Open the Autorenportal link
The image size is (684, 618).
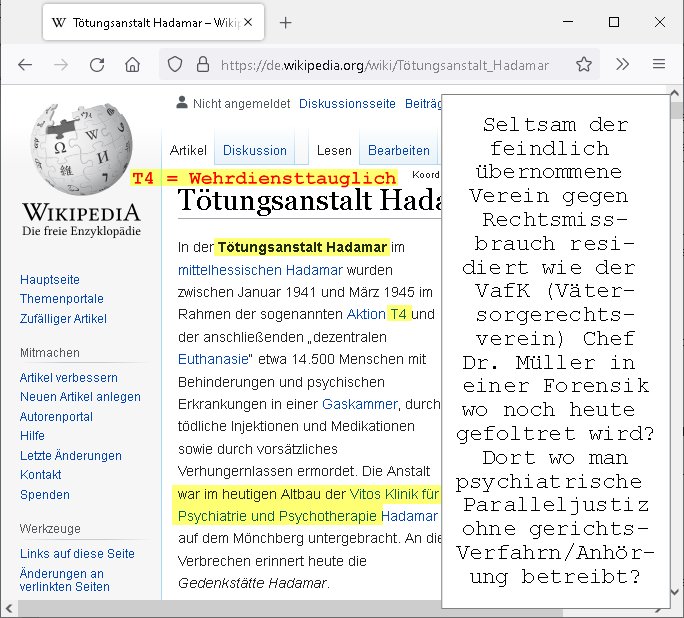click(x=56, y=417)
